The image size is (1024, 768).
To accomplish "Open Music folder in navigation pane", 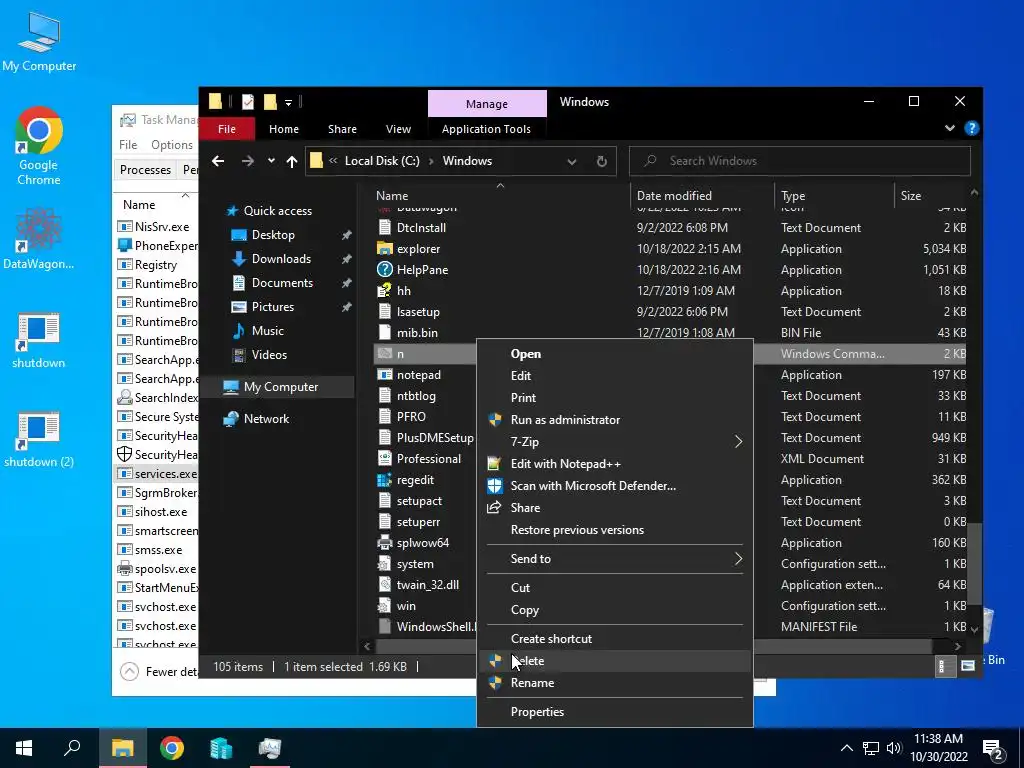I will [x=268, y=330].
